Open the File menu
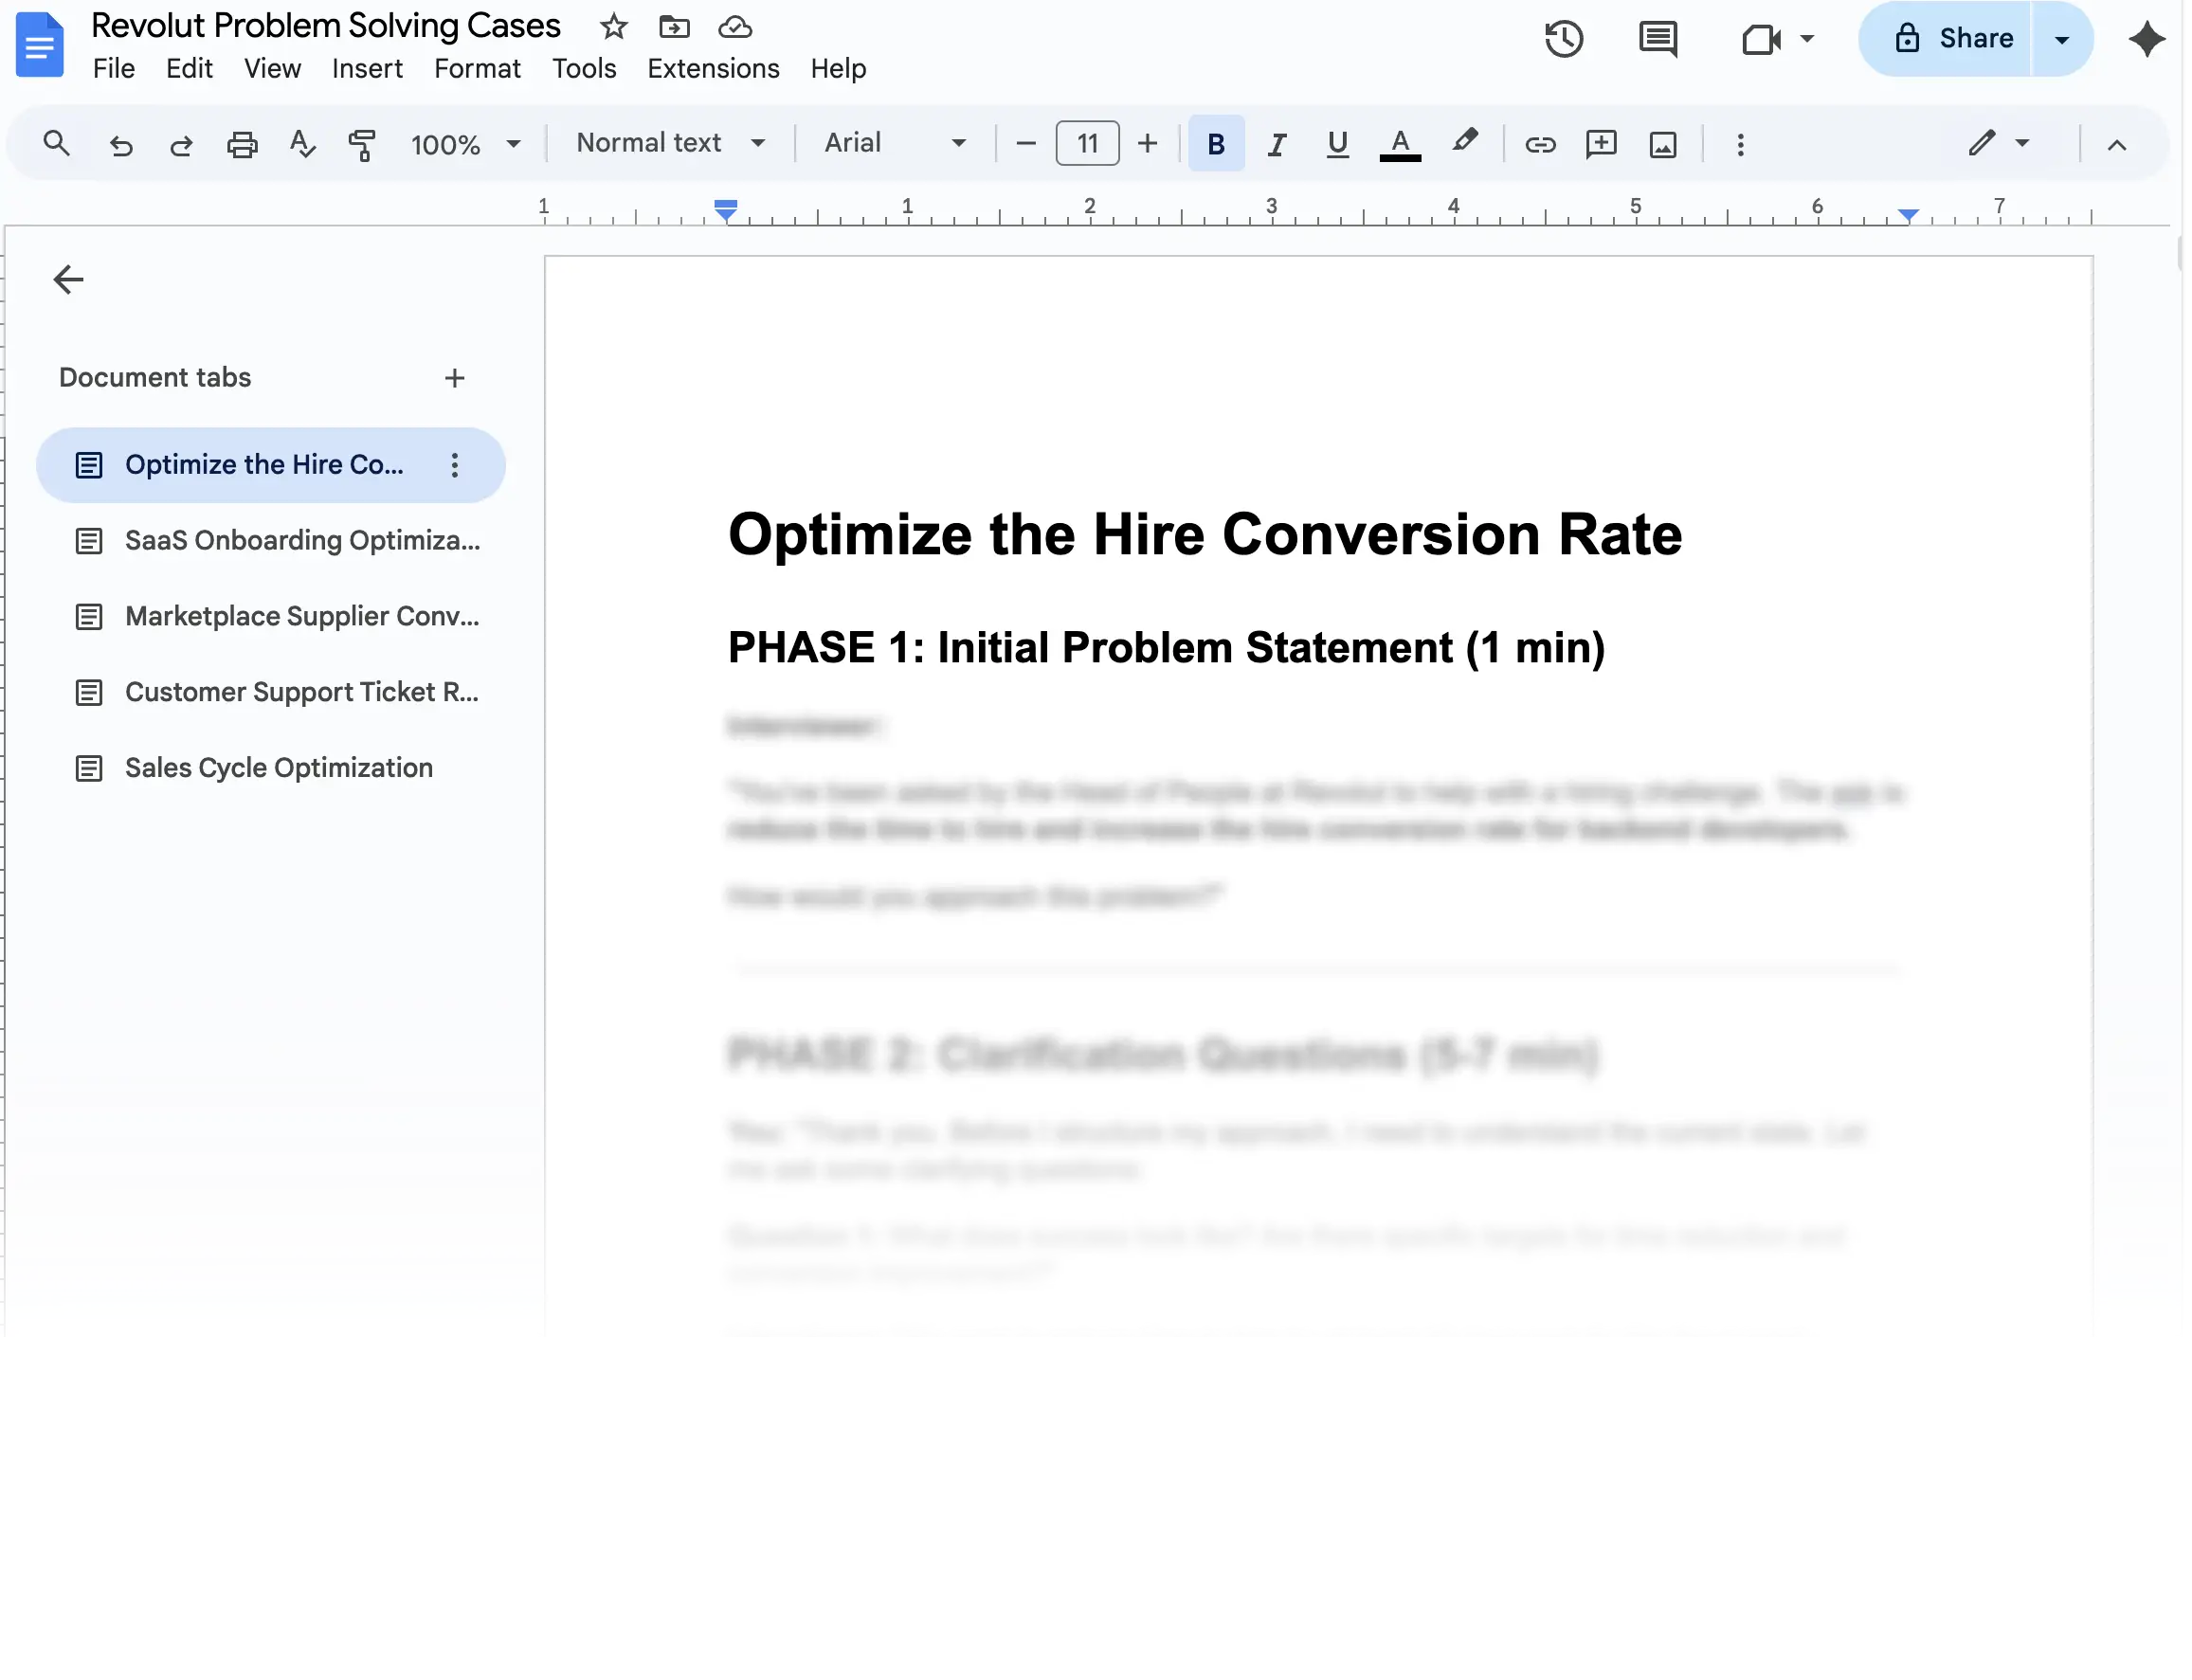Screen dimensions: 2192x1680 114,68
